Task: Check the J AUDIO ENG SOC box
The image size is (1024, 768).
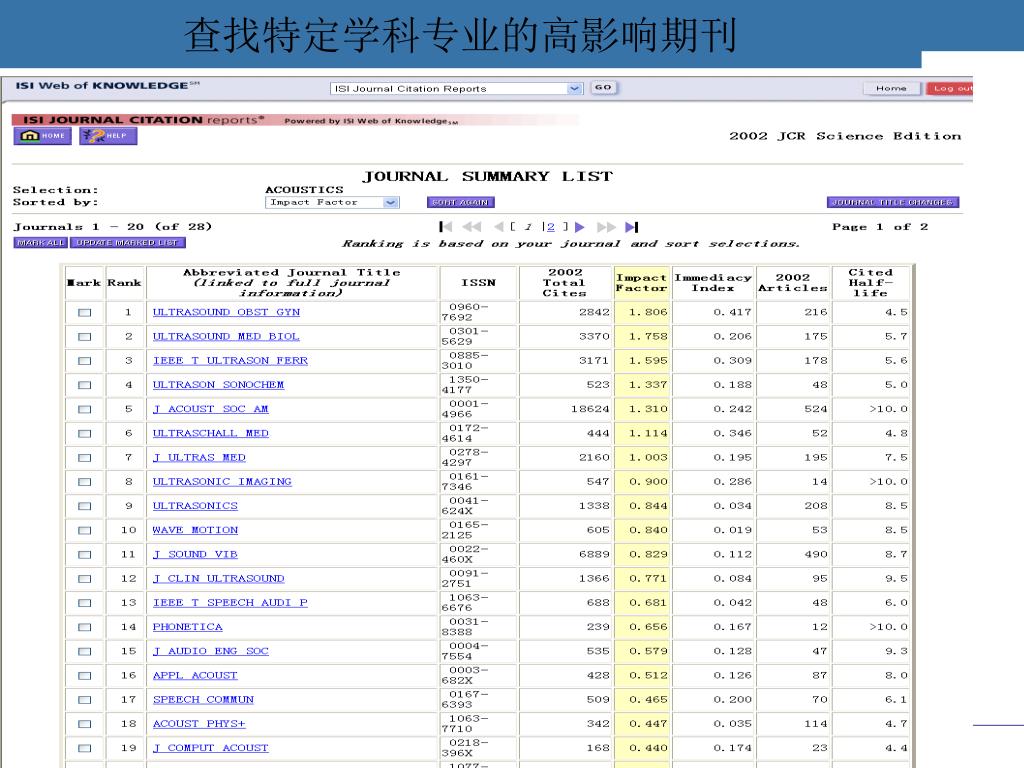Action: tap(85, 650)
